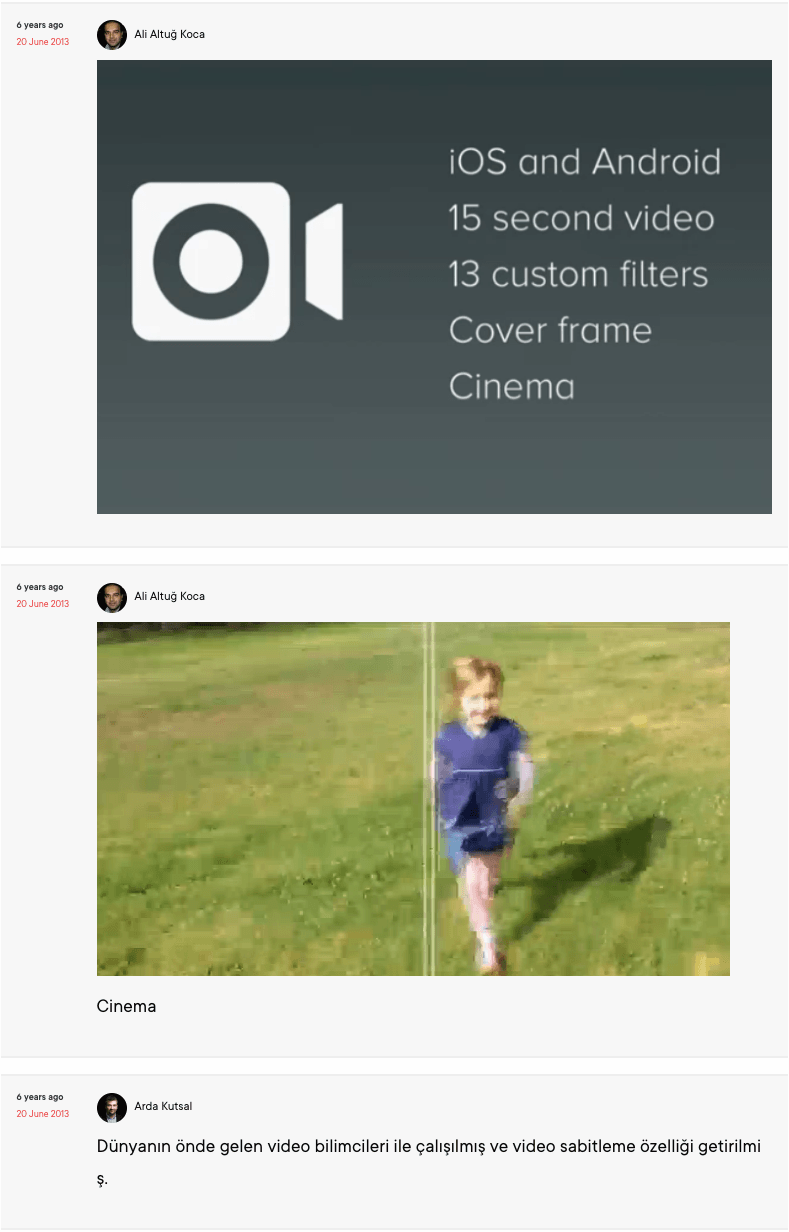
Task: Click '20 June 2013' date on the Cinema post
Action: coord(42,604)
